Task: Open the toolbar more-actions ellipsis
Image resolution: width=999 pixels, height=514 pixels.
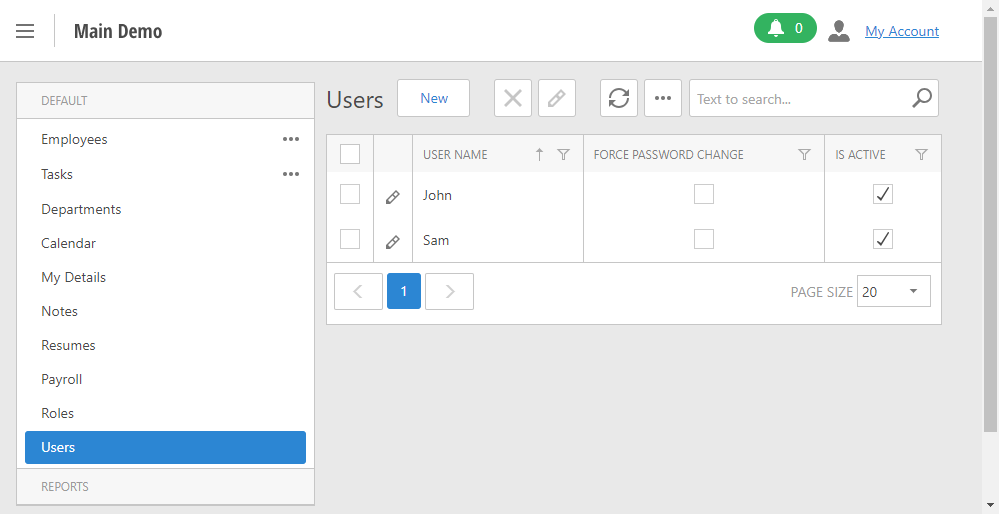Action: click(x=663, y=98)
